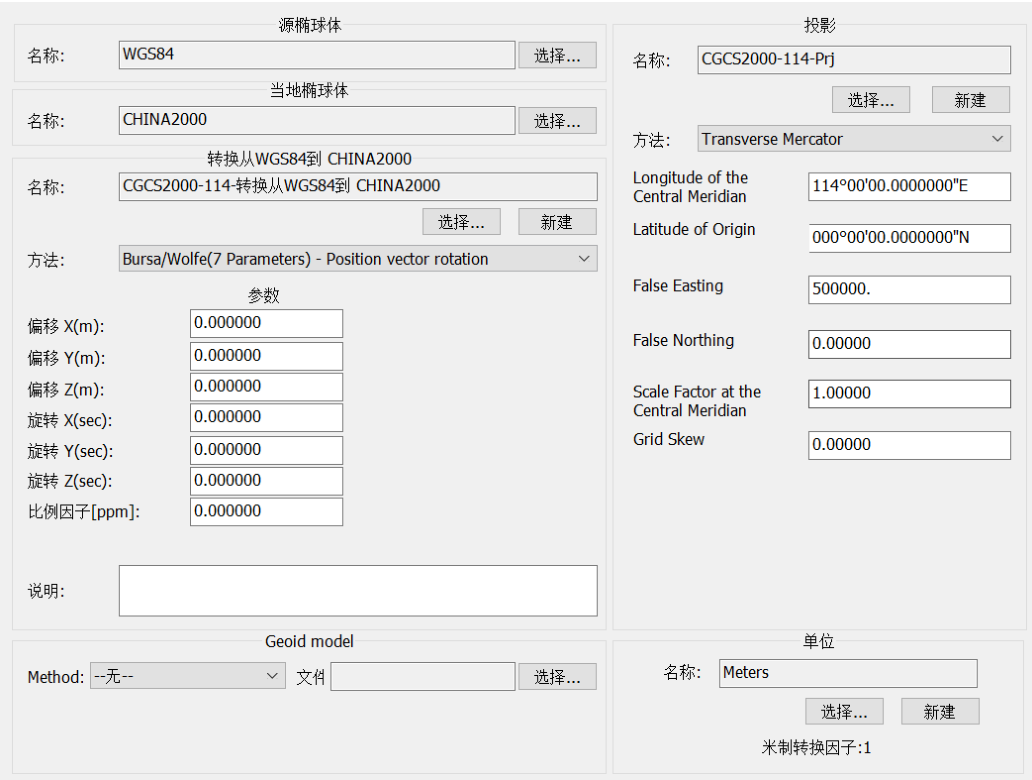Click the 偏移 X(m) input field
Screen dimensions: 1032x780
(x=266, y=324)
